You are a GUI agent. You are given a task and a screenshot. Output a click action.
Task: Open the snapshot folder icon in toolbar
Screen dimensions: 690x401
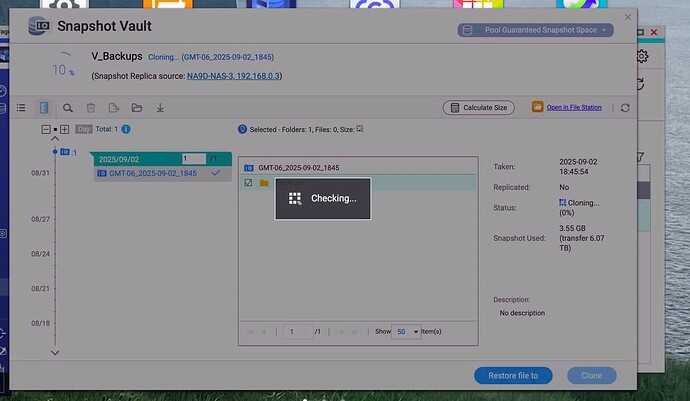point(137,107)
